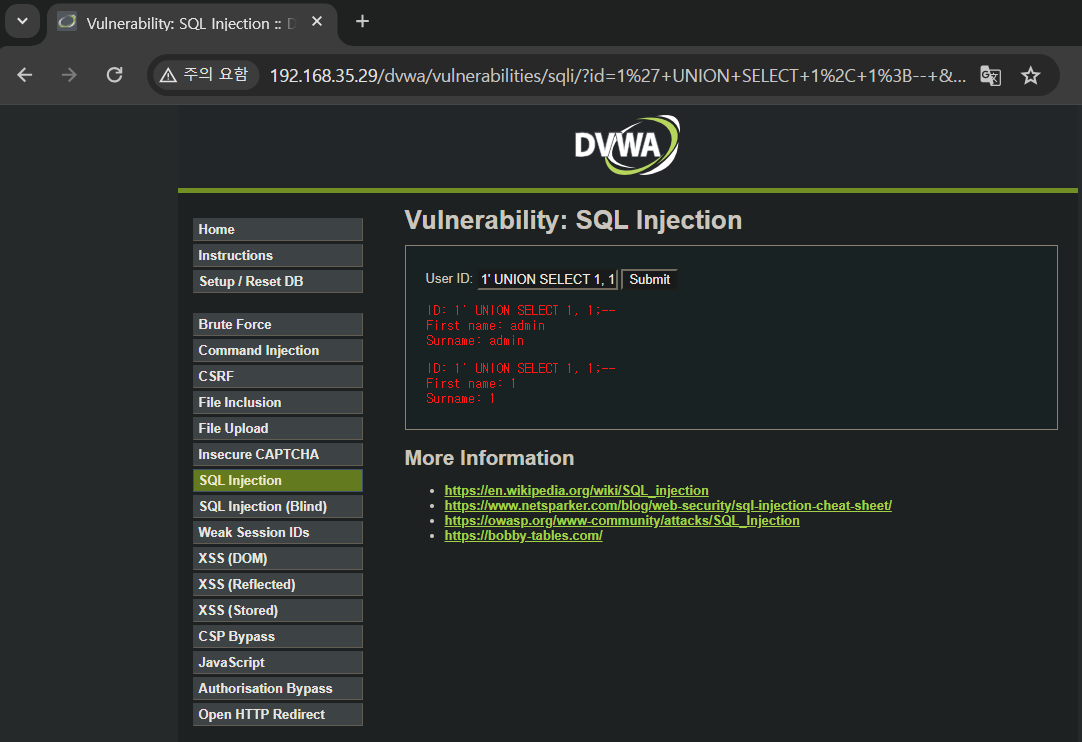Click the browser forward arrow
Screen dimensions: 1082x742
click(69, 75)
